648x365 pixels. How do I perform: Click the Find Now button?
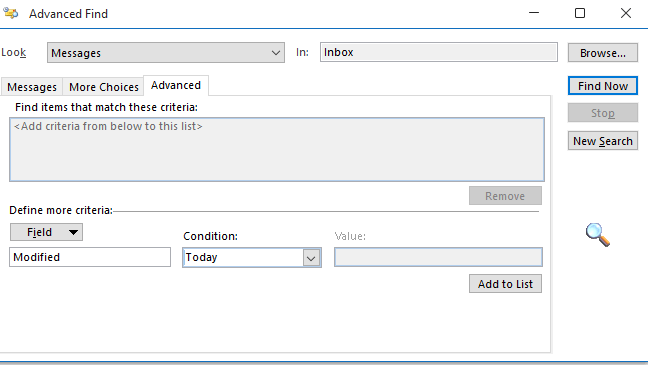point(603,86)
